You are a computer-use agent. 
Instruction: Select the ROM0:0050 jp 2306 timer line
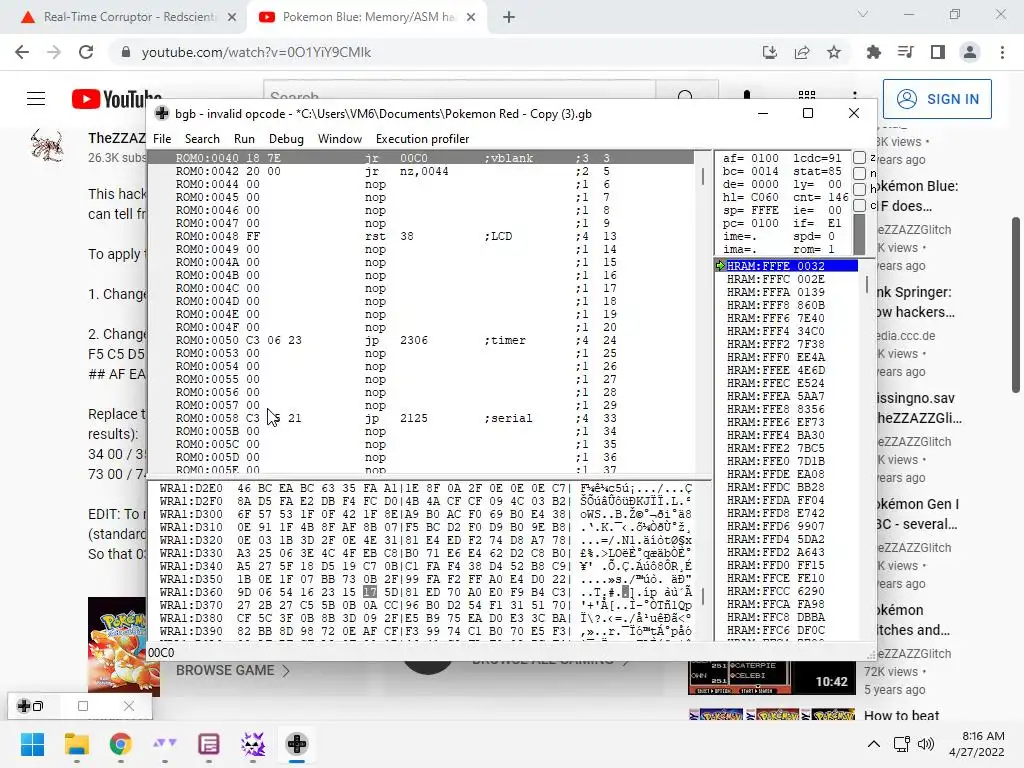coord(421,340)
